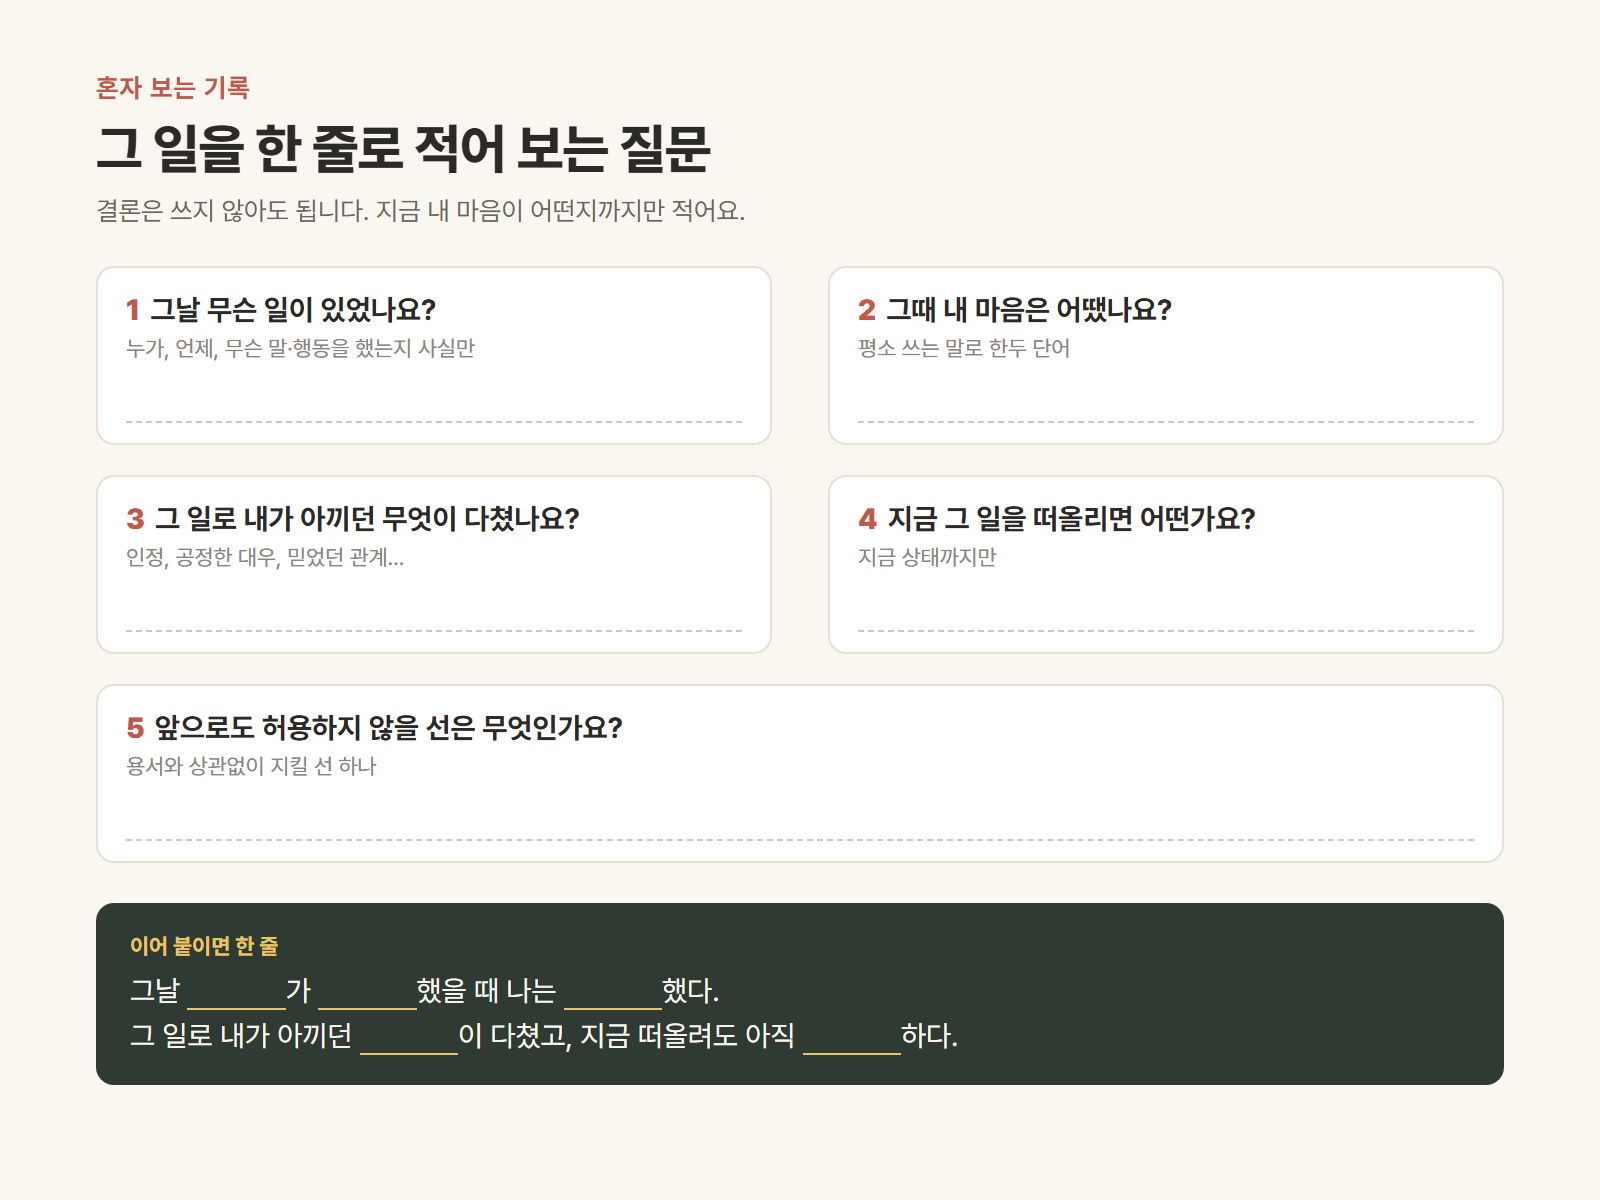The image size is (1600, 1200).
Task: Click hint '평소 쓰는 말로 한두 단어'
Action: click(964, 348)
